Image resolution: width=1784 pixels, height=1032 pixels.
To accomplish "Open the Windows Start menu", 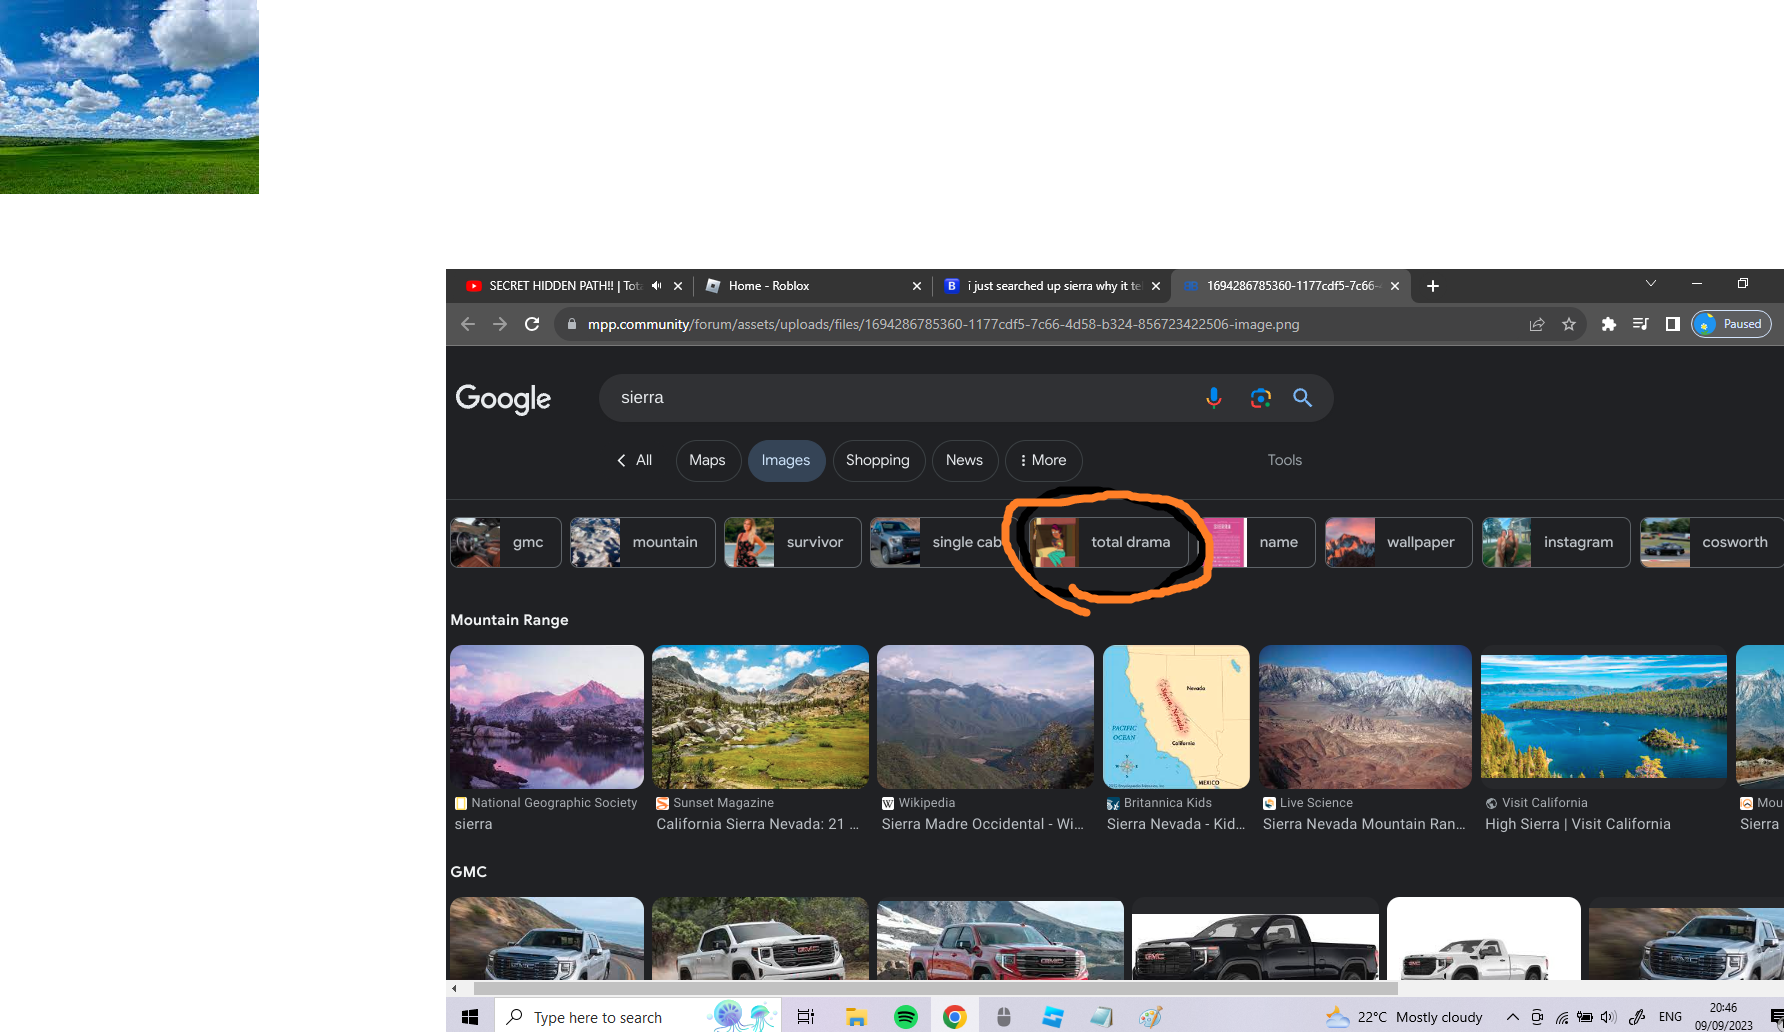I will [x=470, y=1017].
